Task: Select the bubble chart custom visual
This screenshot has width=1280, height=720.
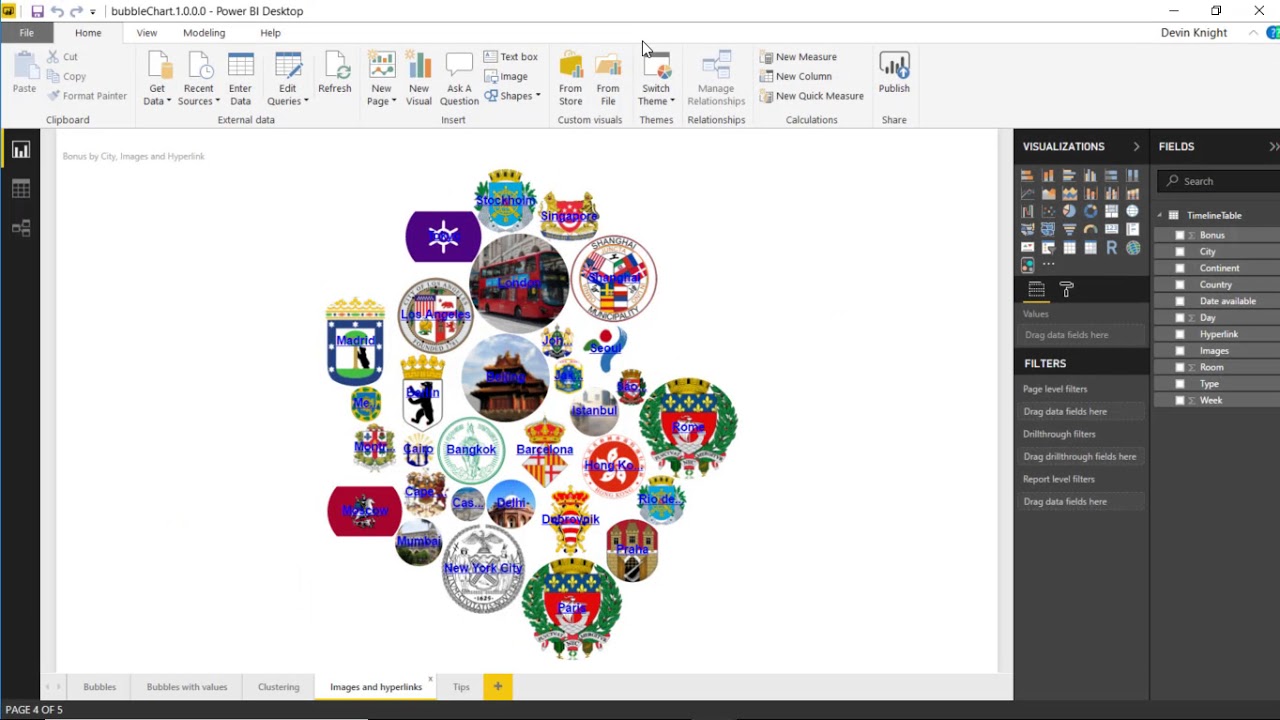Action: click(1027, 265)
